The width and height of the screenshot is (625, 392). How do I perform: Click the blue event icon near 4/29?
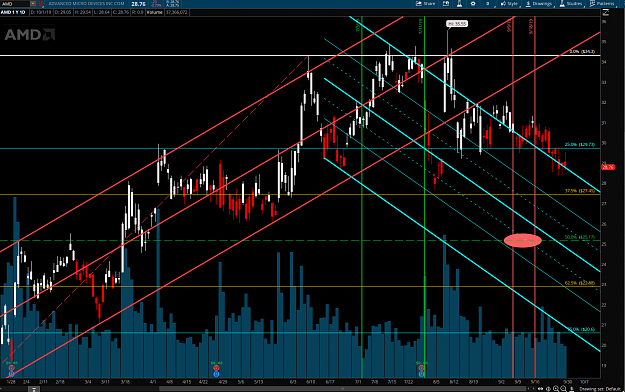216,374
